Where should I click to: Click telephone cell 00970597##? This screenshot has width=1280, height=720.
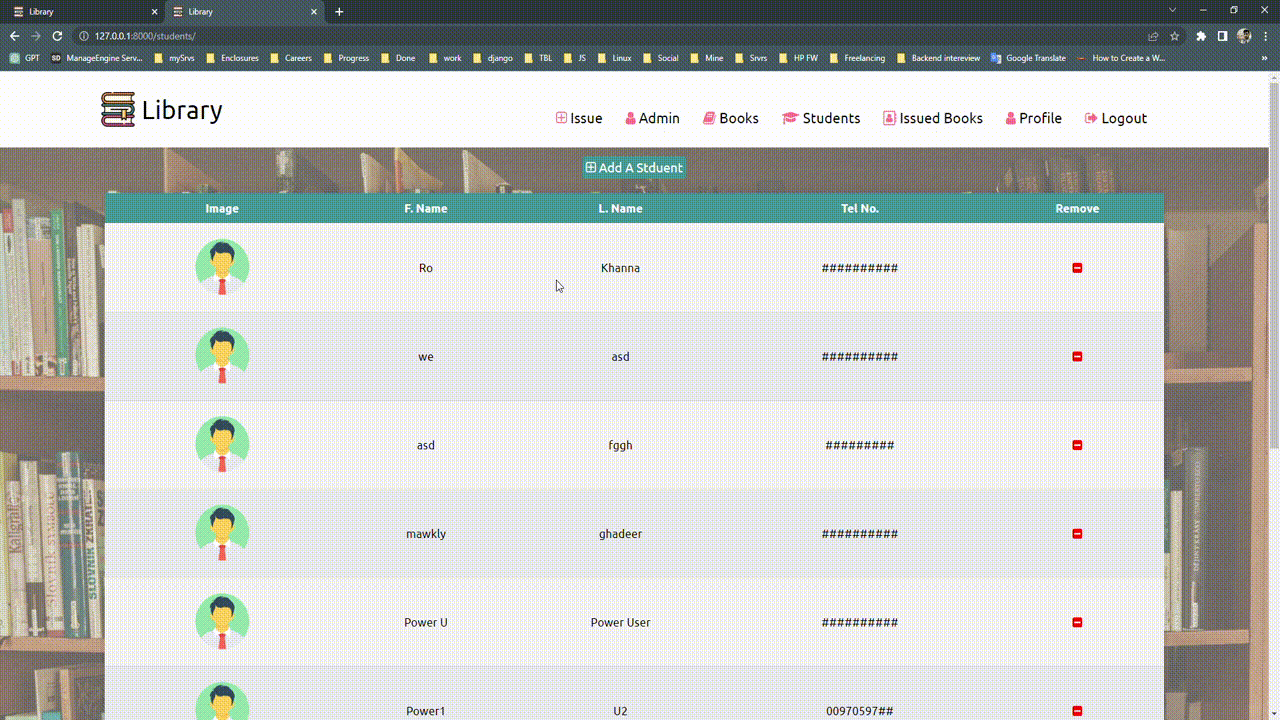pyautogui.click(x=860, y=711)
